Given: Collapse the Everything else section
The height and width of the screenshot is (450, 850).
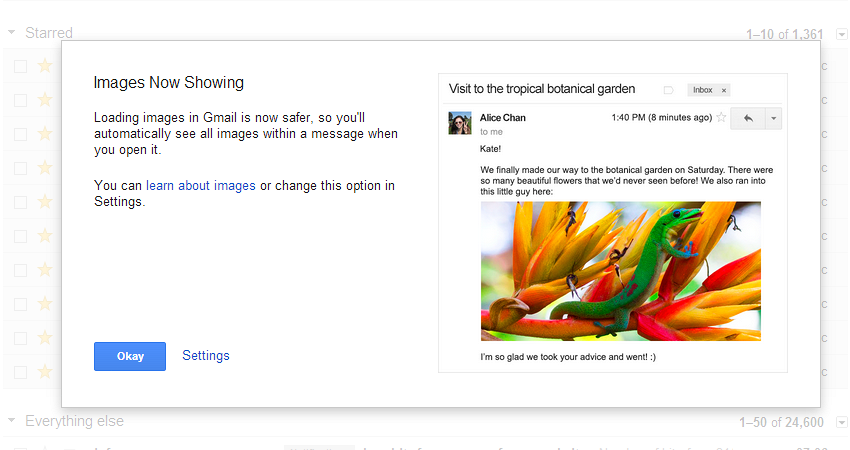Looking at the screenshot, I should [11, 420].
